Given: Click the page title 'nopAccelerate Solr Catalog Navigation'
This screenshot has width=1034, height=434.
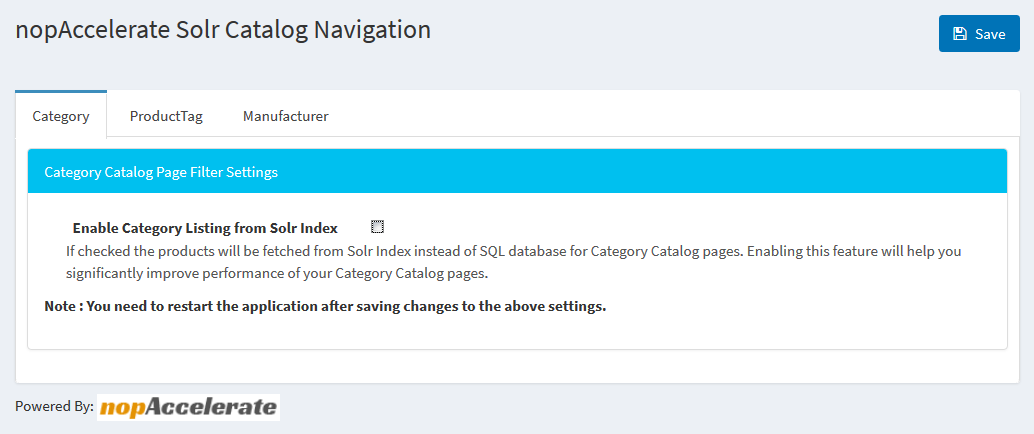Looking at the screenshot, I should tap(223, 30).
